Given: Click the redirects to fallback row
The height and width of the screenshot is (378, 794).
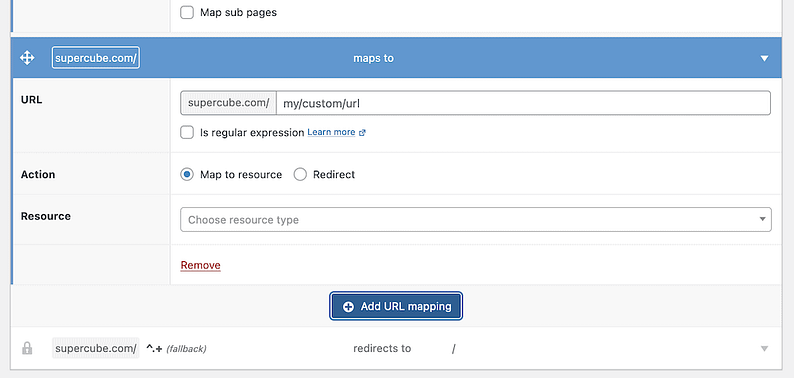Looking at the screenshot, I should (x=396, y=349).
